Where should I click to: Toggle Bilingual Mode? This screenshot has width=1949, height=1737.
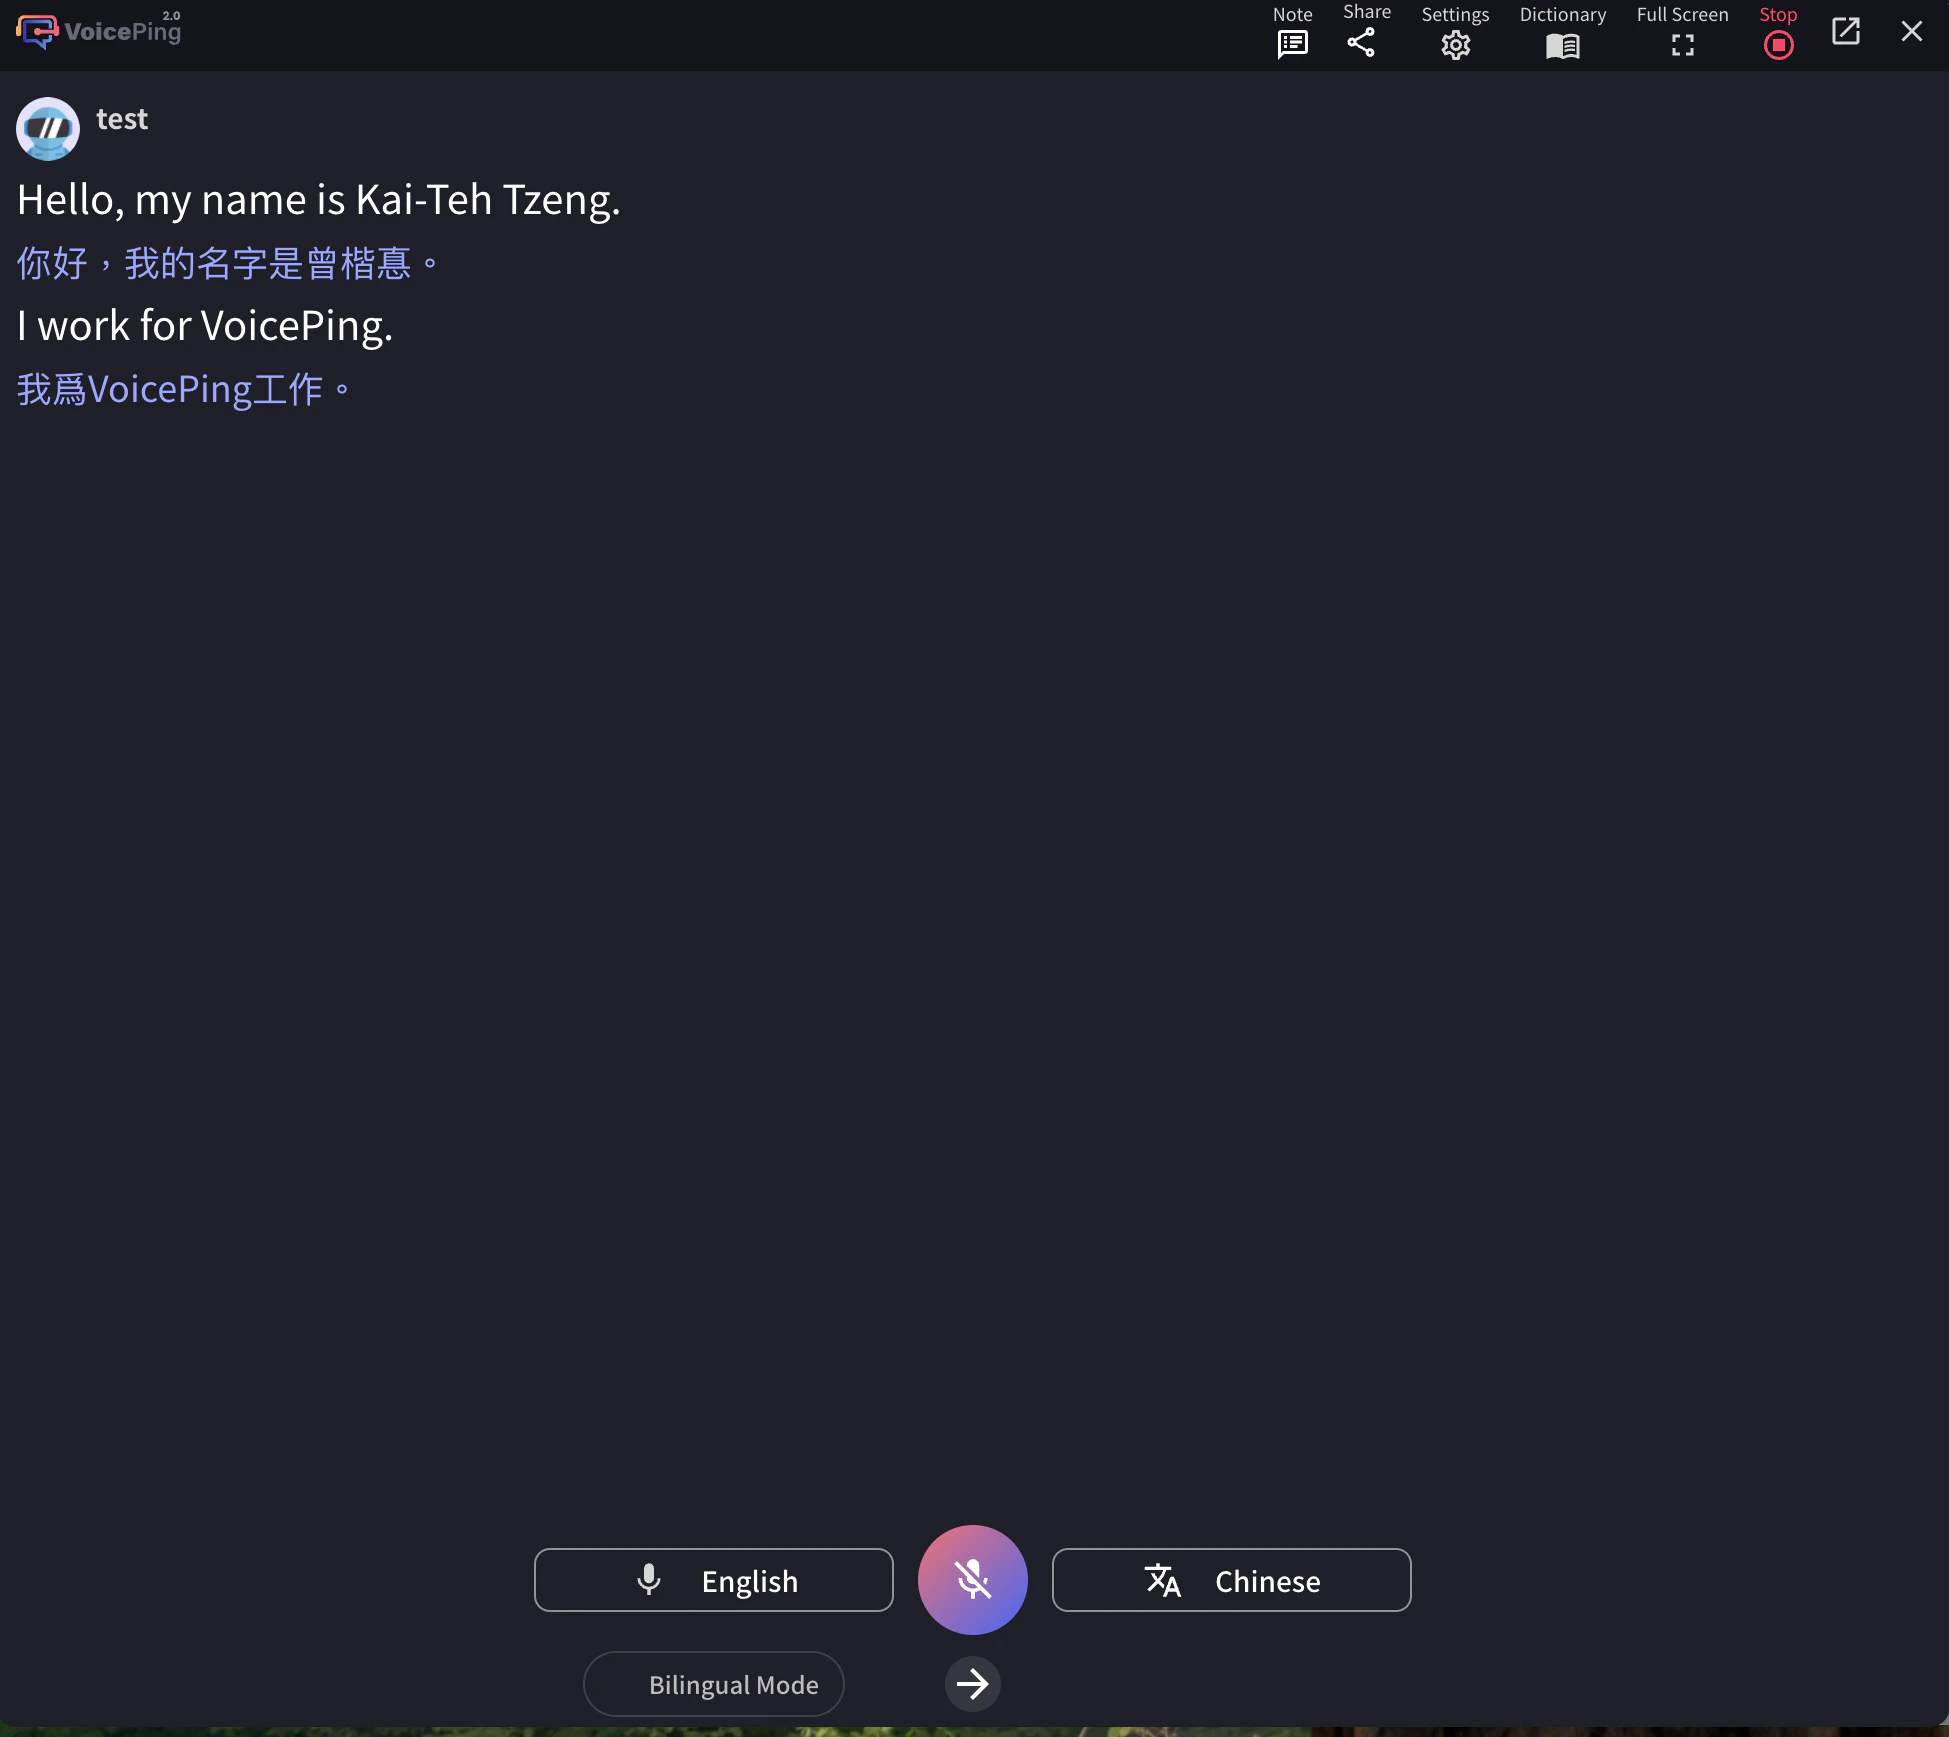tap(714, 1684)
